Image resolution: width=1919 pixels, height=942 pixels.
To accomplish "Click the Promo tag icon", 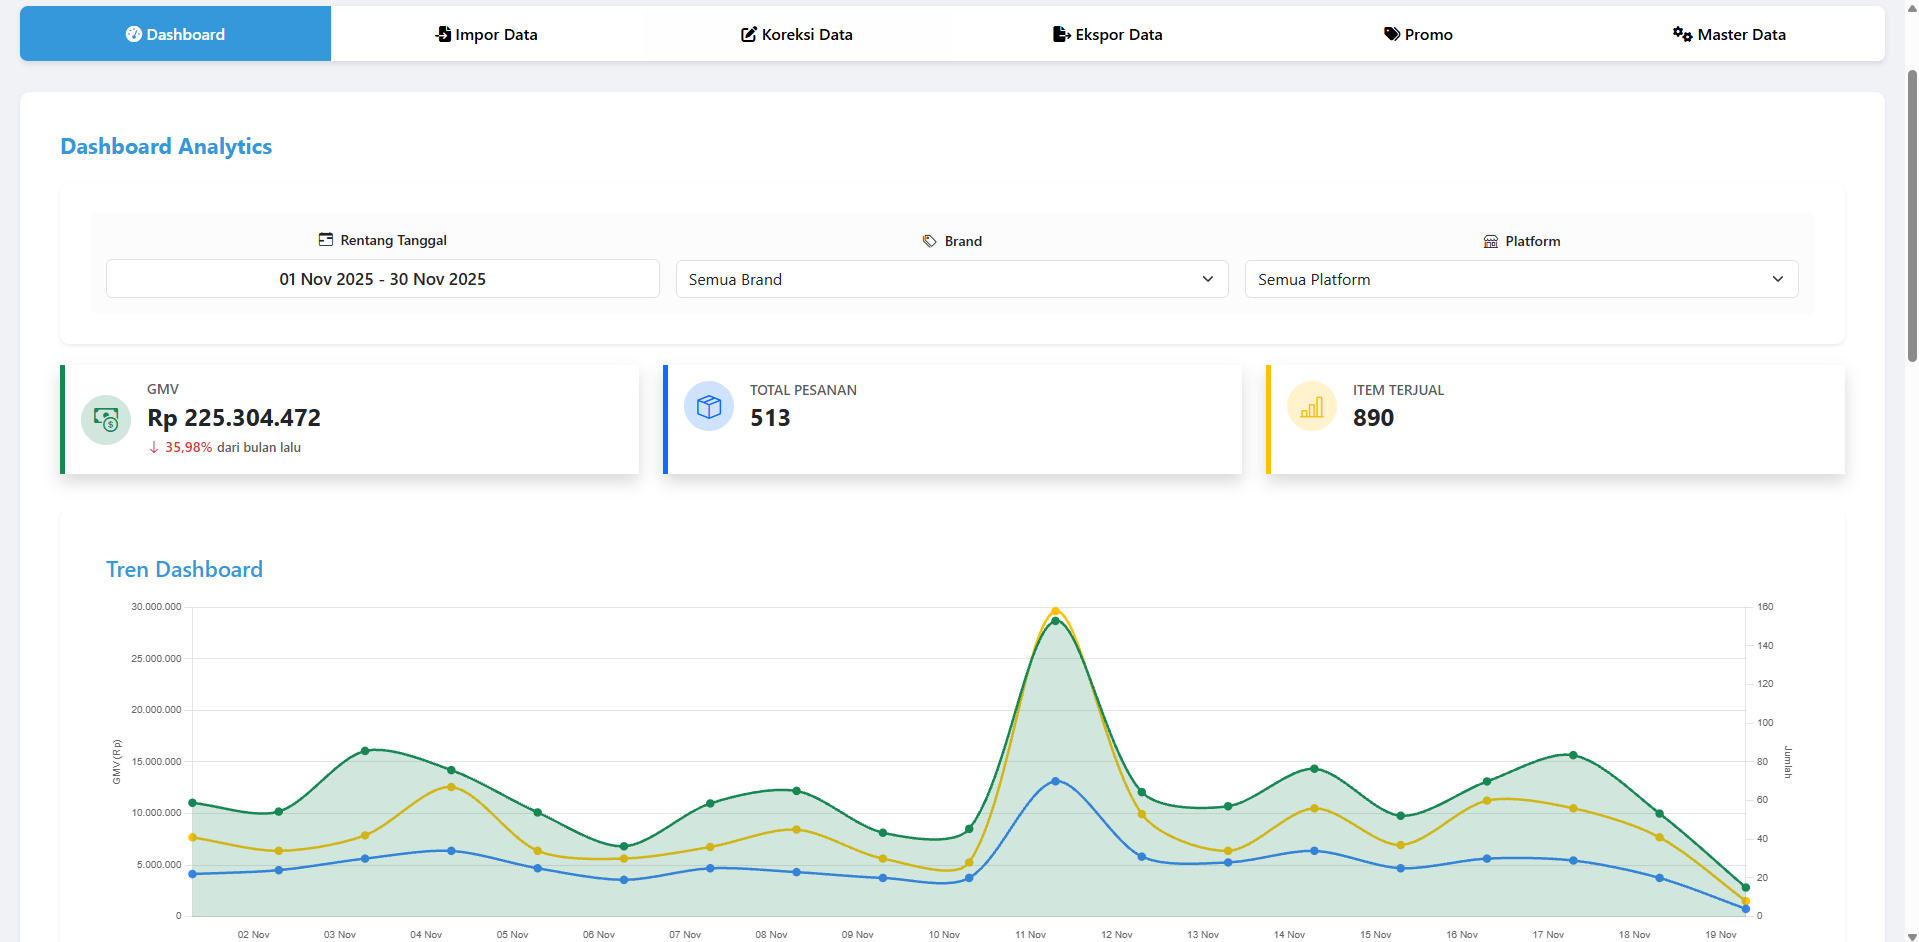I will pos(1390,33).
